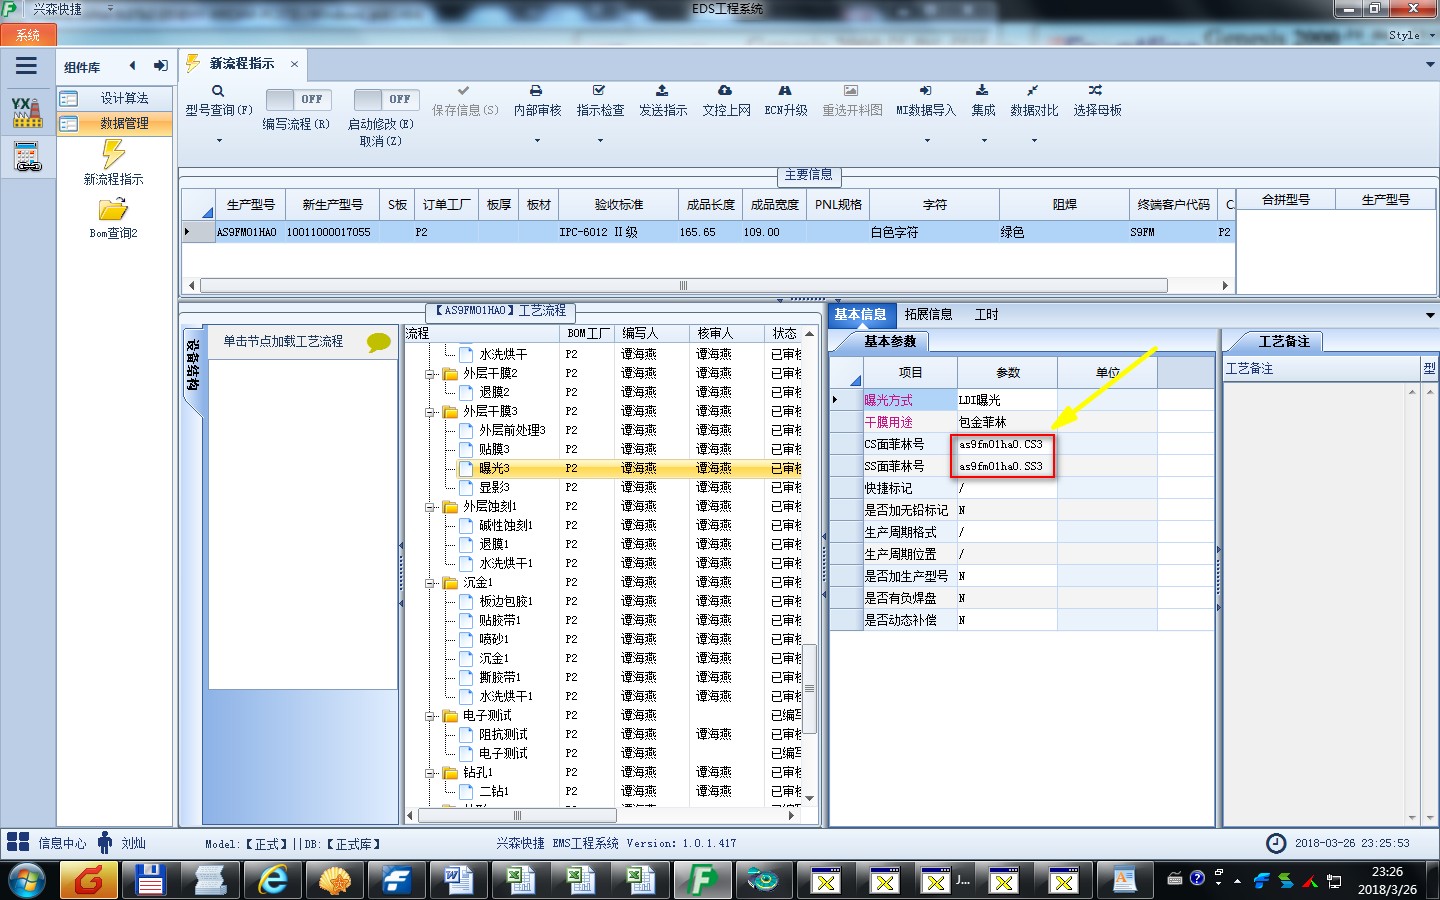Open the hamburger menu in sidebar

pyautogui.click(x=26, y=66)
